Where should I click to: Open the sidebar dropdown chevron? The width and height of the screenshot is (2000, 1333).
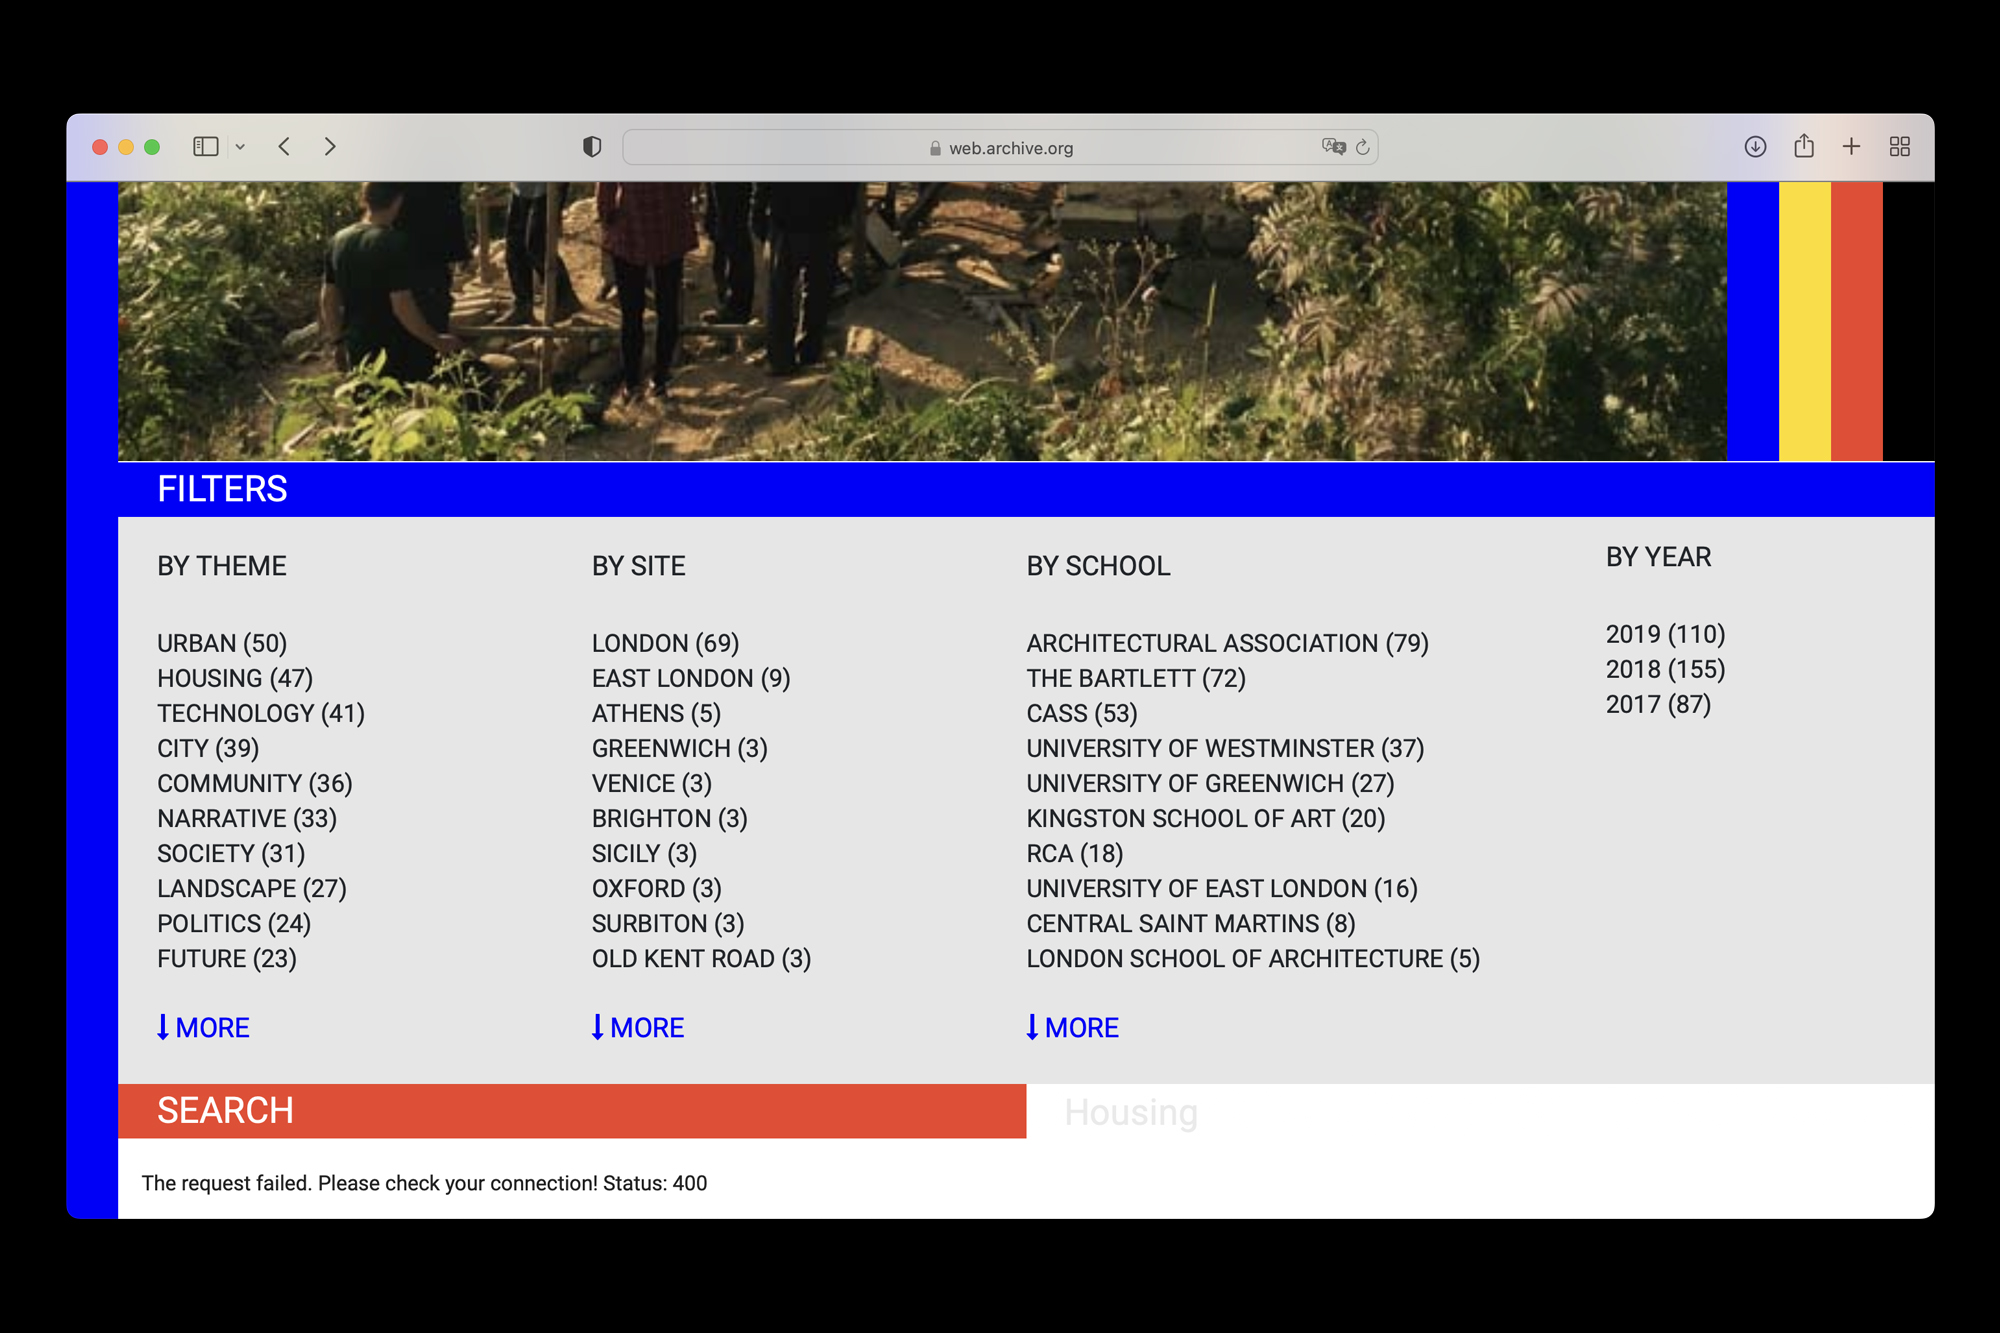[x=240, y=147]
